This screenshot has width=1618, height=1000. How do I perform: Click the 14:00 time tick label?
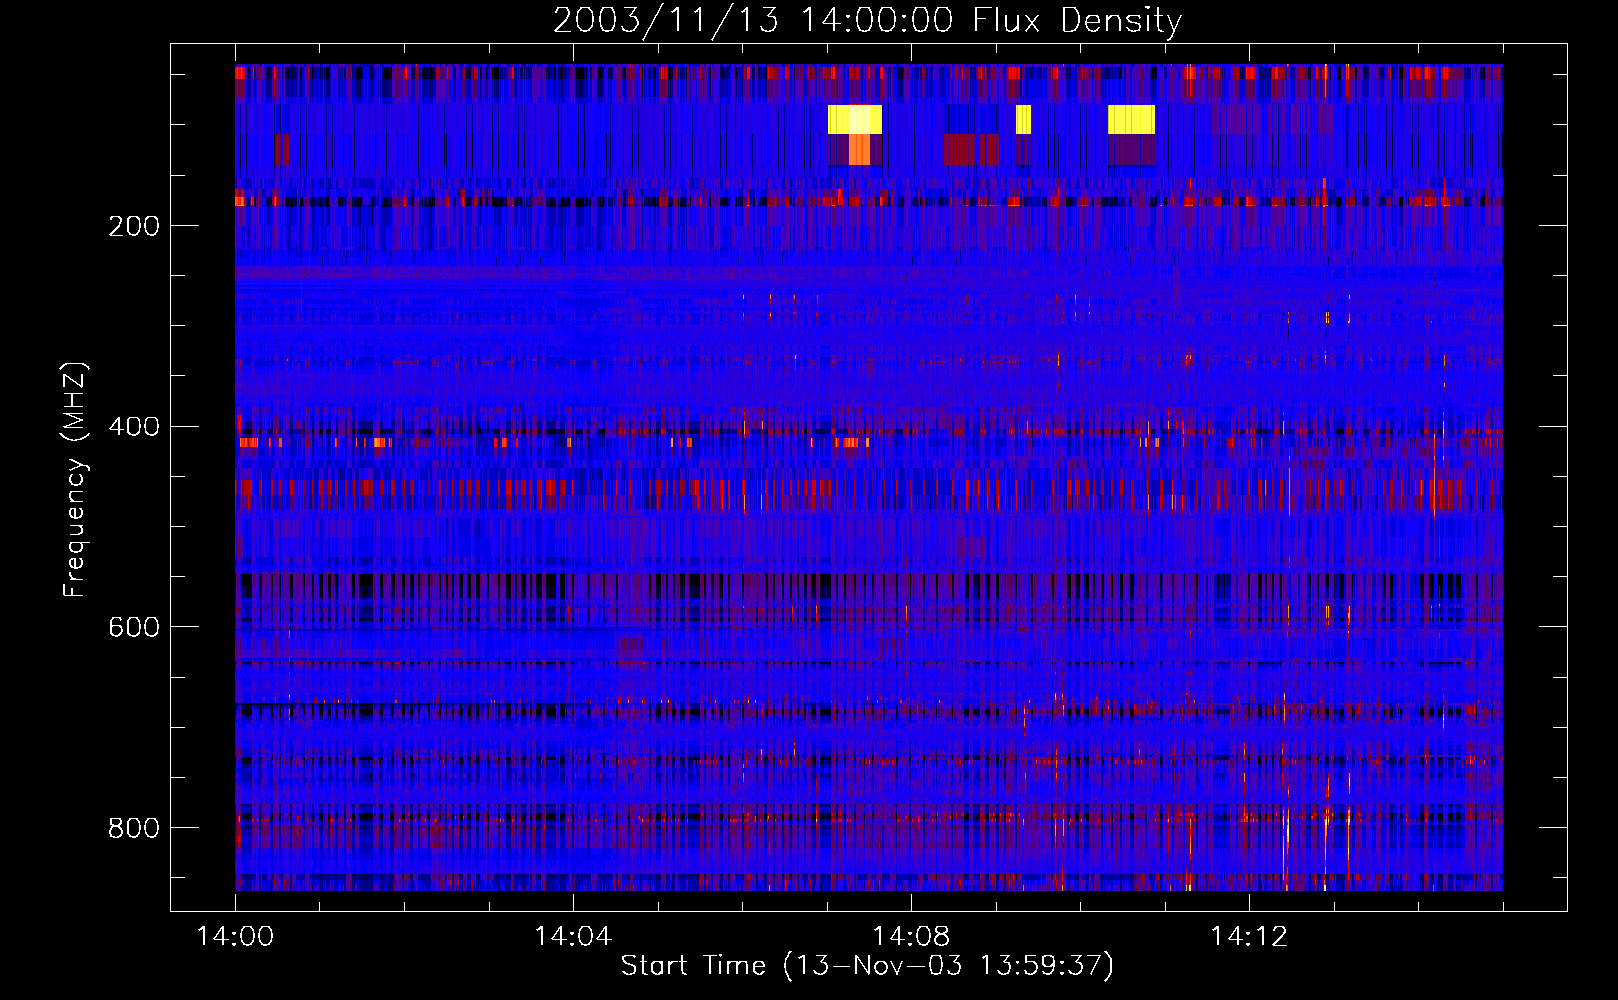tap(235, 936)
